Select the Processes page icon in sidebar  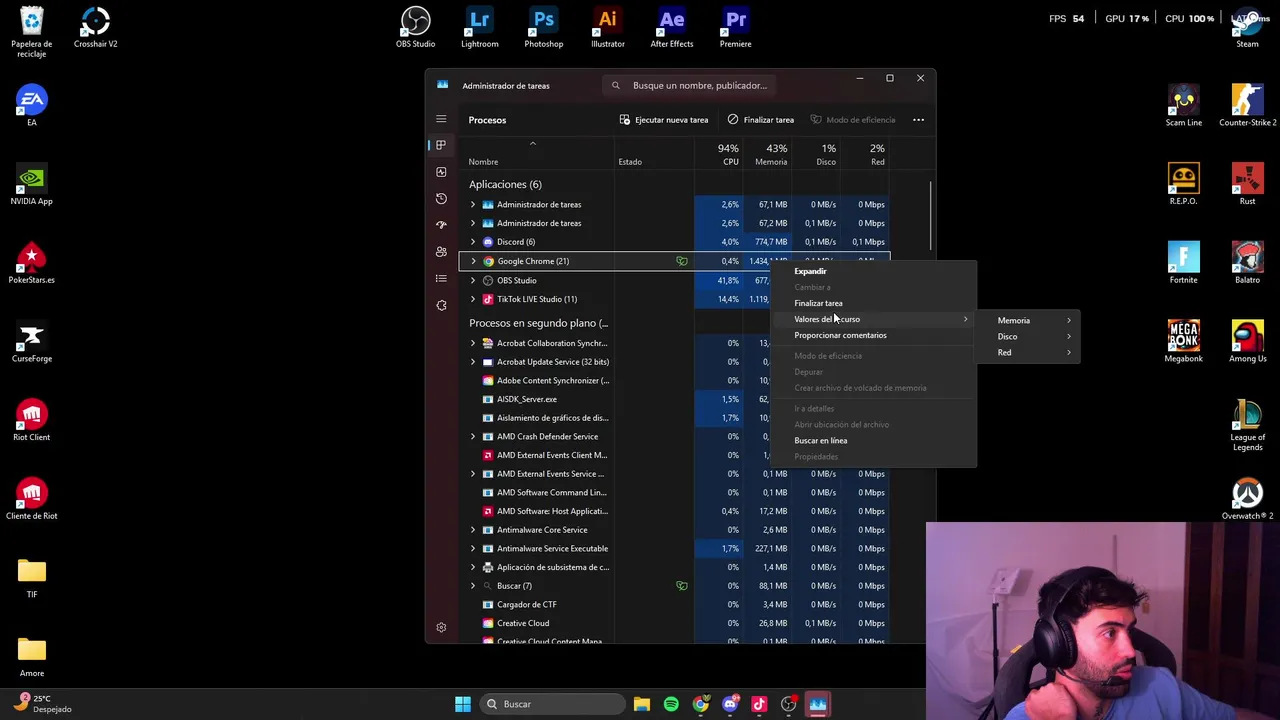pyautogui.click(x=441, y=145)
